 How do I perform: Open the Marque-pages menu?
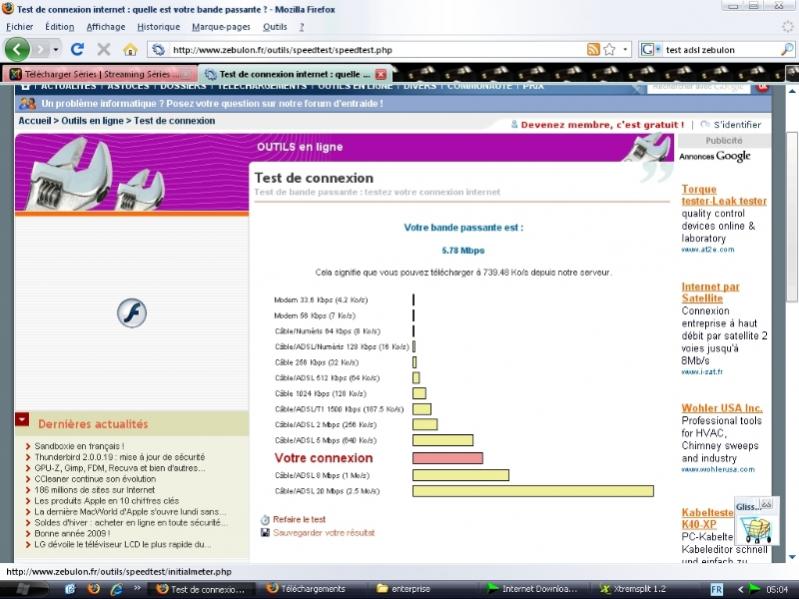click(220, 26)
